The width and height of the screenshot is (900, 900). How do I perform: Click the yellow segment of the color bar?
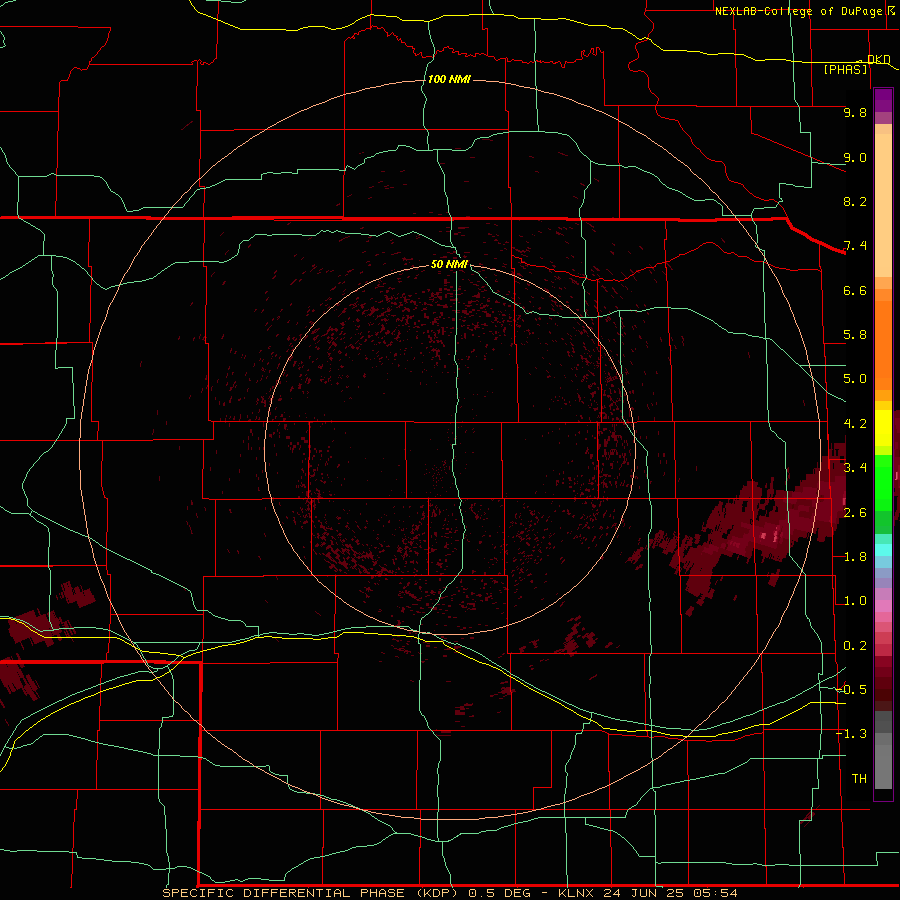(883, 428)
